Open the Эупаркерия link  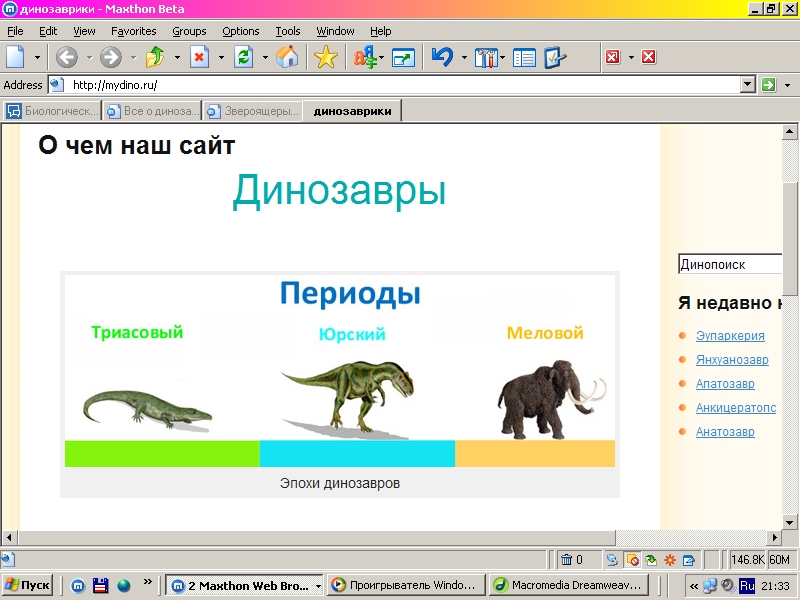pyautogui.click(x=730, y=336)
